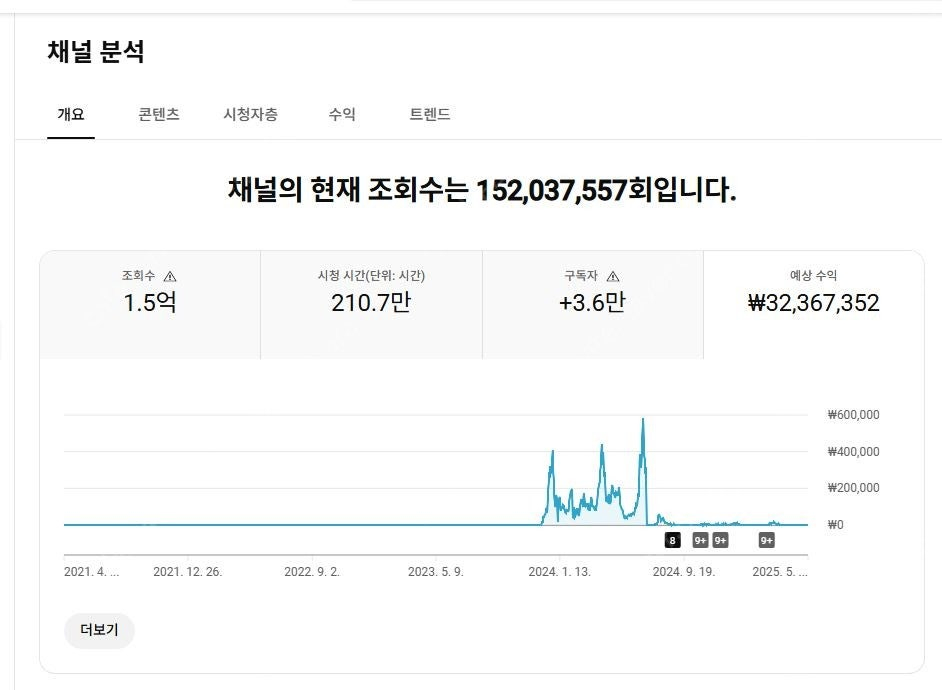Click the warning icon beside 구독자
Screen dimensions: 942x690
(613, 274)
